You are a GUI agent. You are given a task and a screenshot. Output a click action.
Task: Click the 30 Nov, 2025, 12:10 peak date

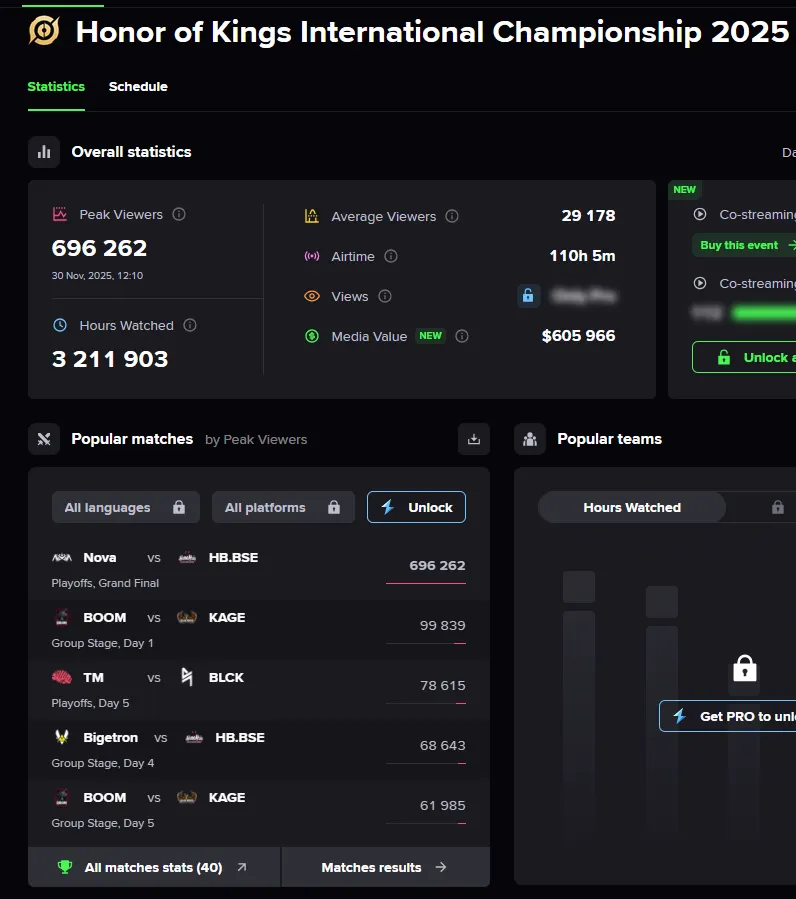97,276
